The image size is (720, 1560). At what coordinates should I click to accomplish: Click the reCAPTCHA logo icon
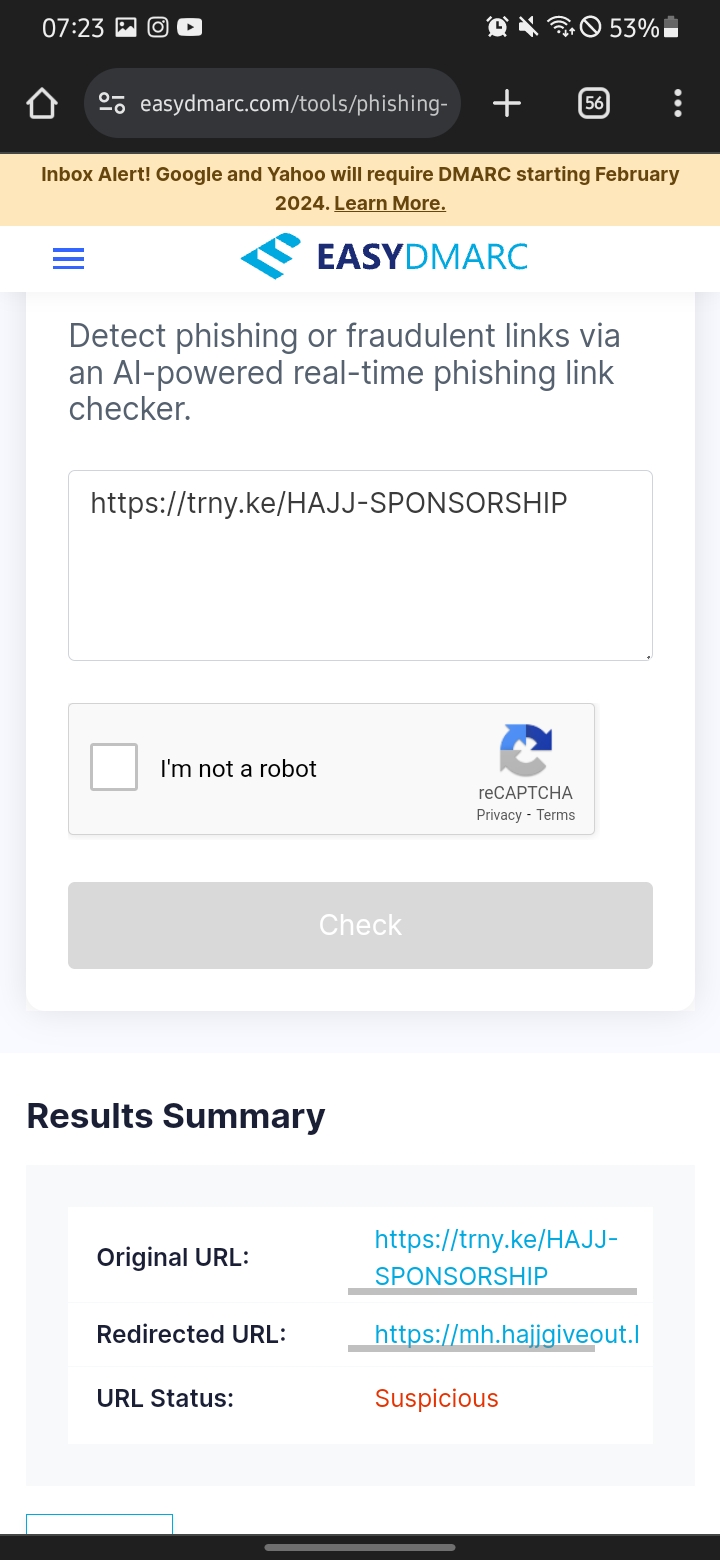[526, 750]
